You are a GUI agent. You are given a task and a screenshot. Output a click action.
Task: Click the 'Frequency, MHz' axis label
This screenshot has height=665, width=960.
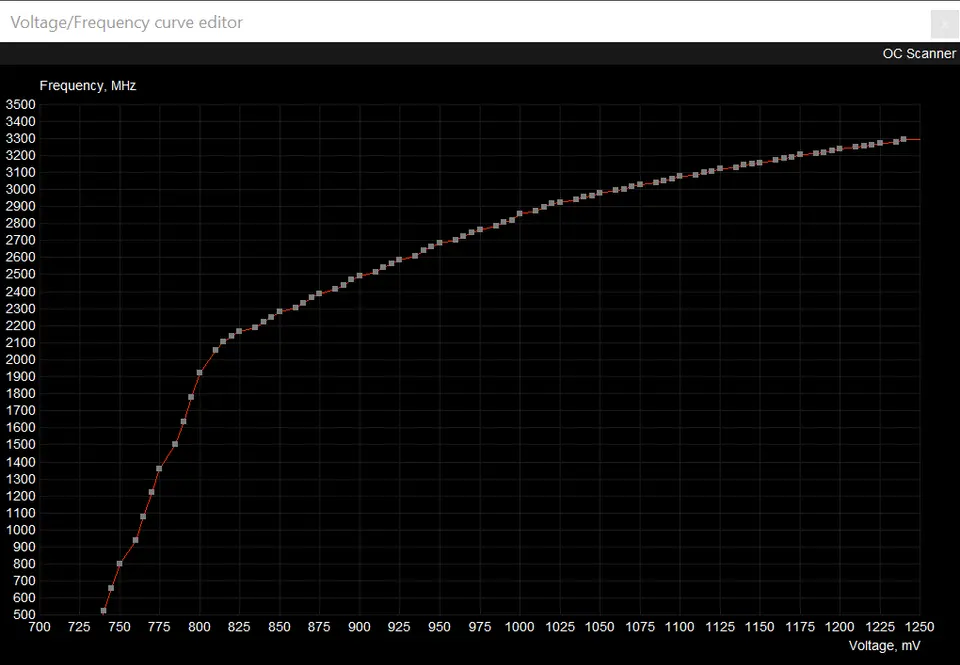pyautogui.click(x=88, y=86)
